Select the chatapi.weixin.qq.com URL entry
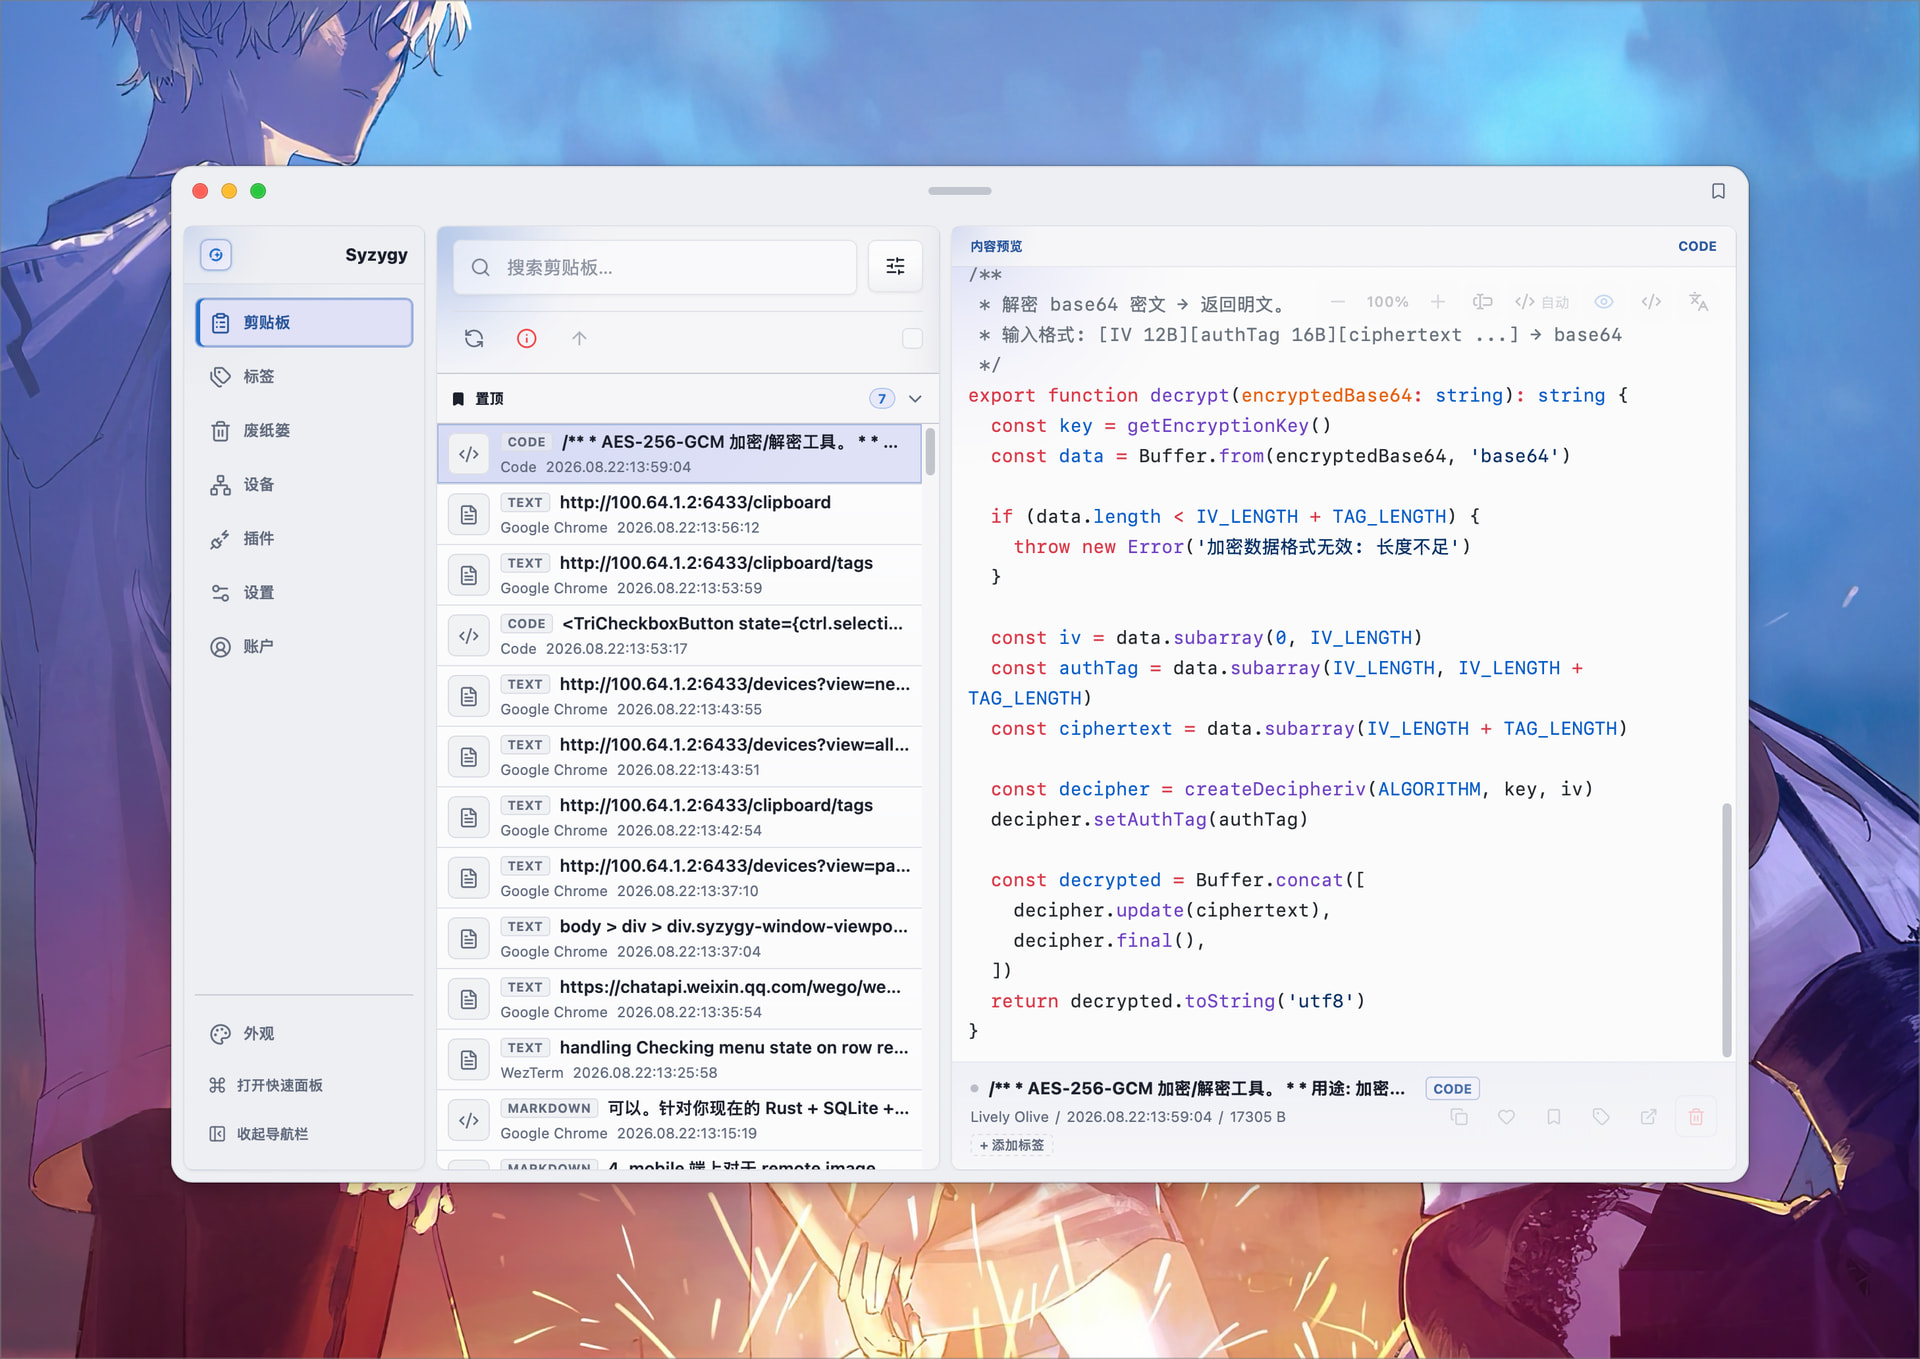This screenshot has height=1359, width=1920. point(679,999)
